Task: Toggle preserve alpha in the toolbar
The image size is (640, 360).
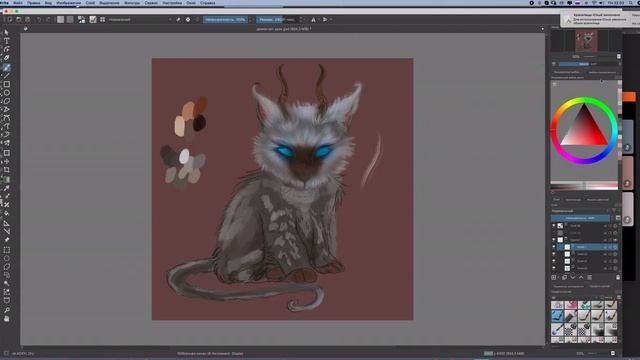Action: [188, 19]
